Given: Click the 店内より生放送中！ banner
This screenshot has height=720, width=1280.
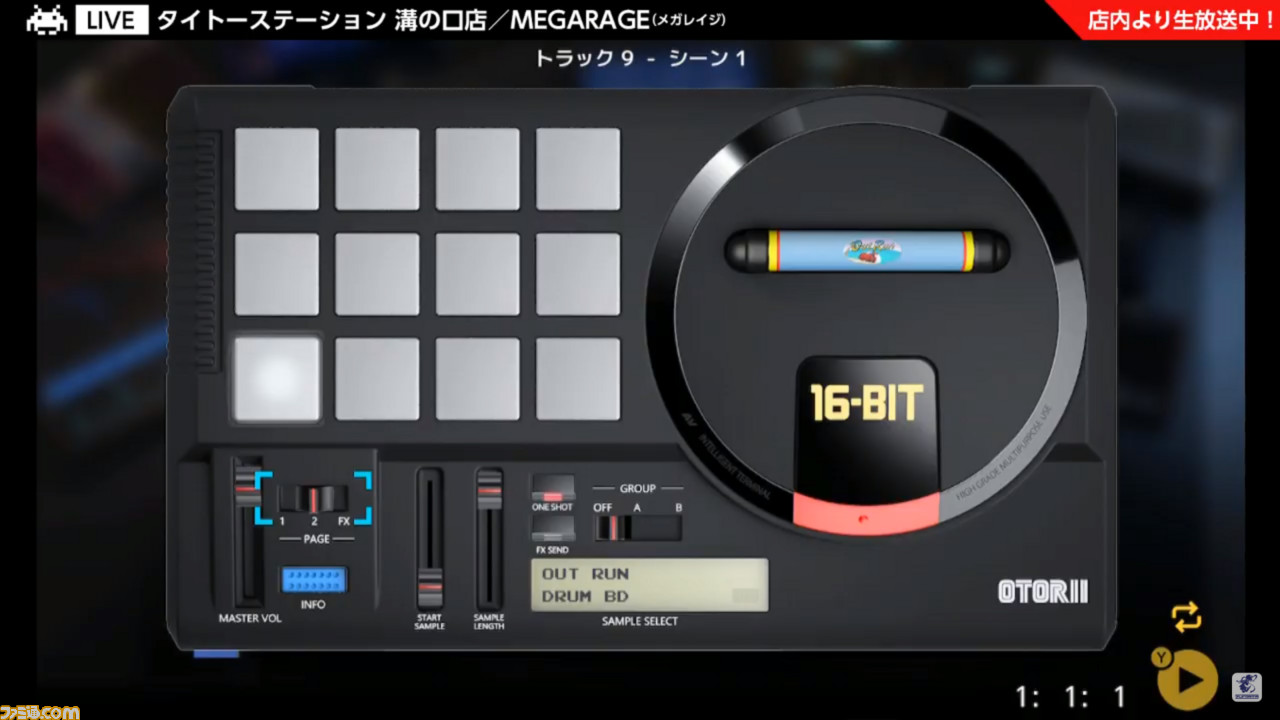Looking at the screenshot, I should pyautogui.click(x=1180, y=20).
